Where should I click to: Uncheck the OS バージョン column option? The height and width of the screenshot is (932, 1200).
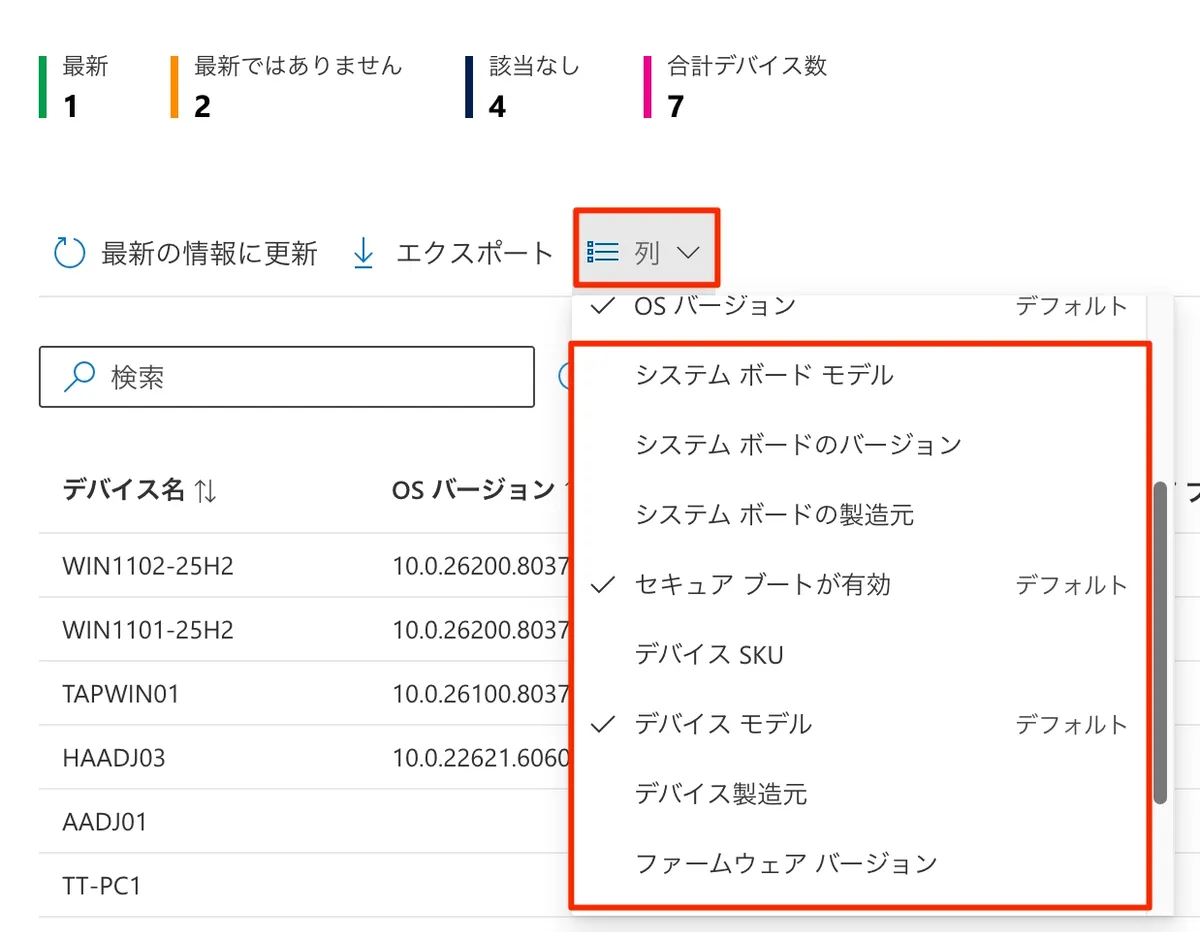(714, 306)
